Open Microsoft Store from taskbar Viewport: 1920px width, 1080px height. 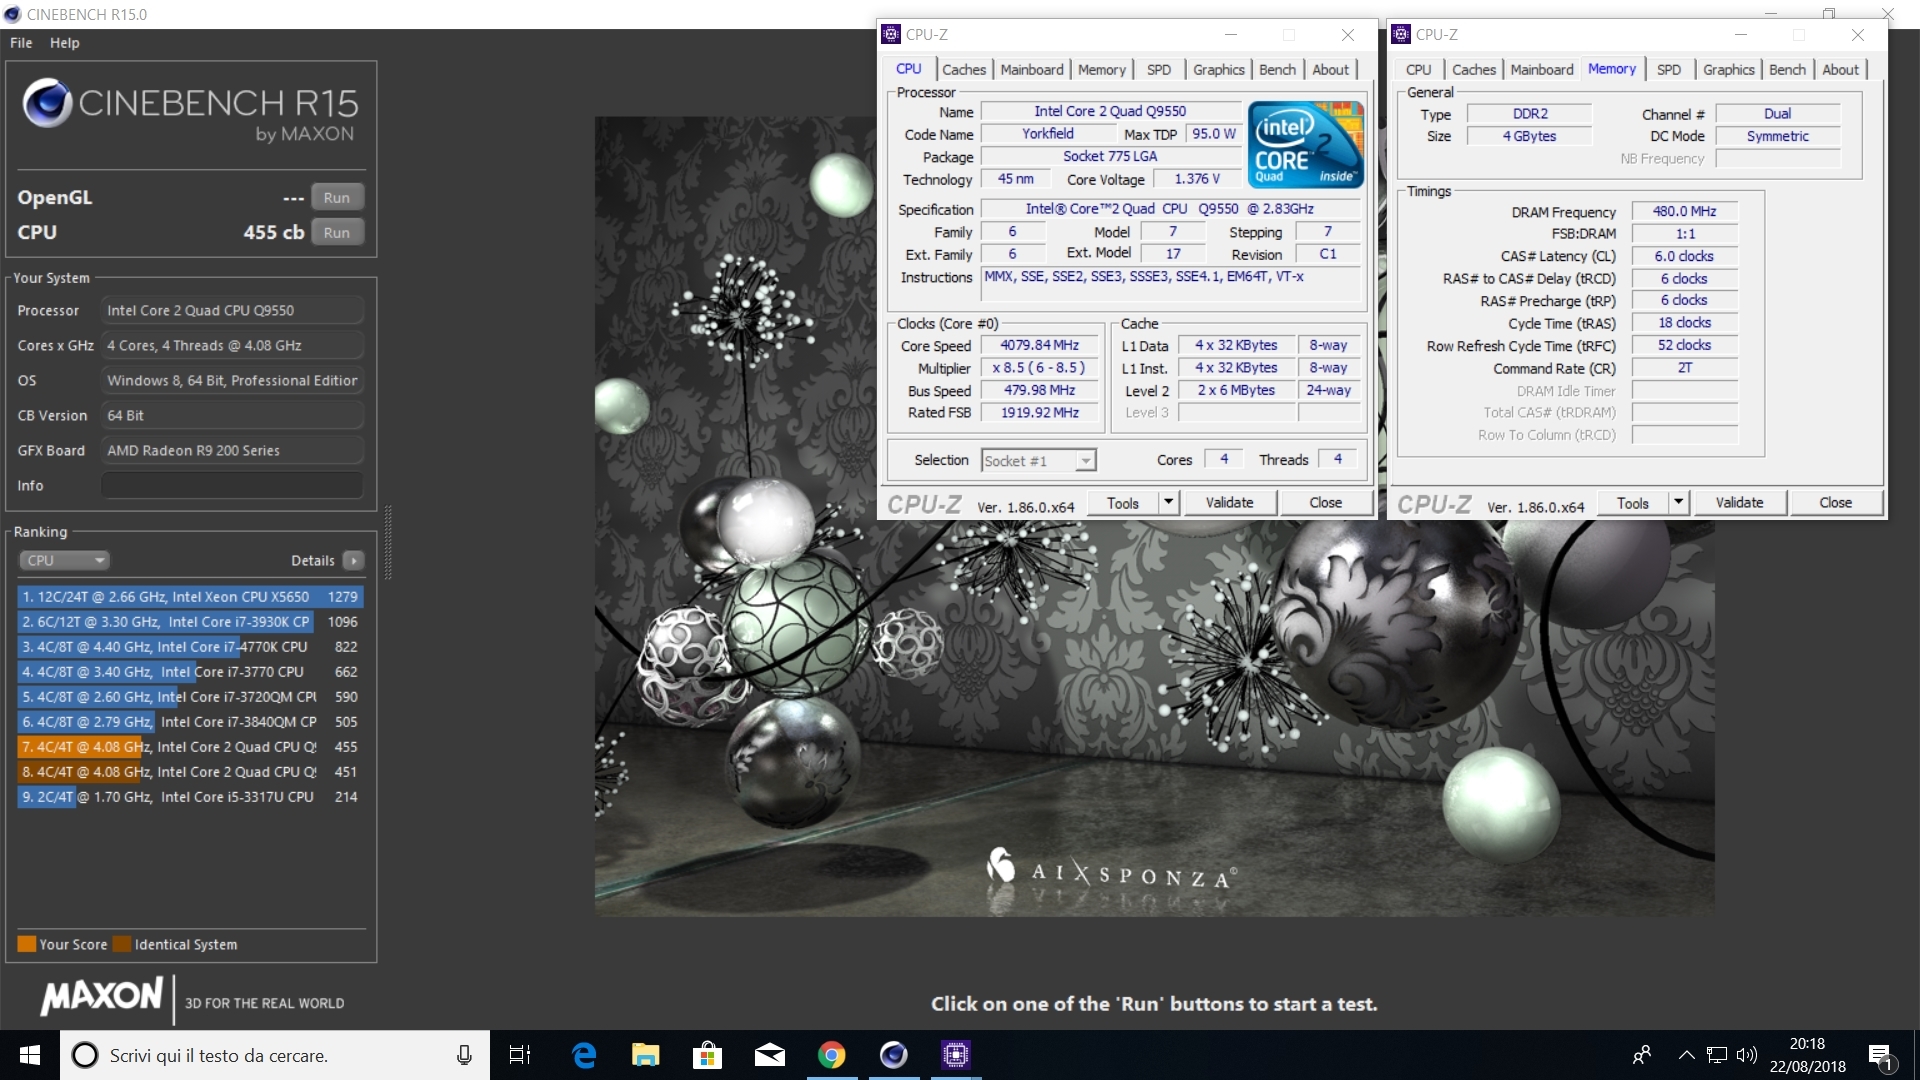[x=708, y=1055]
